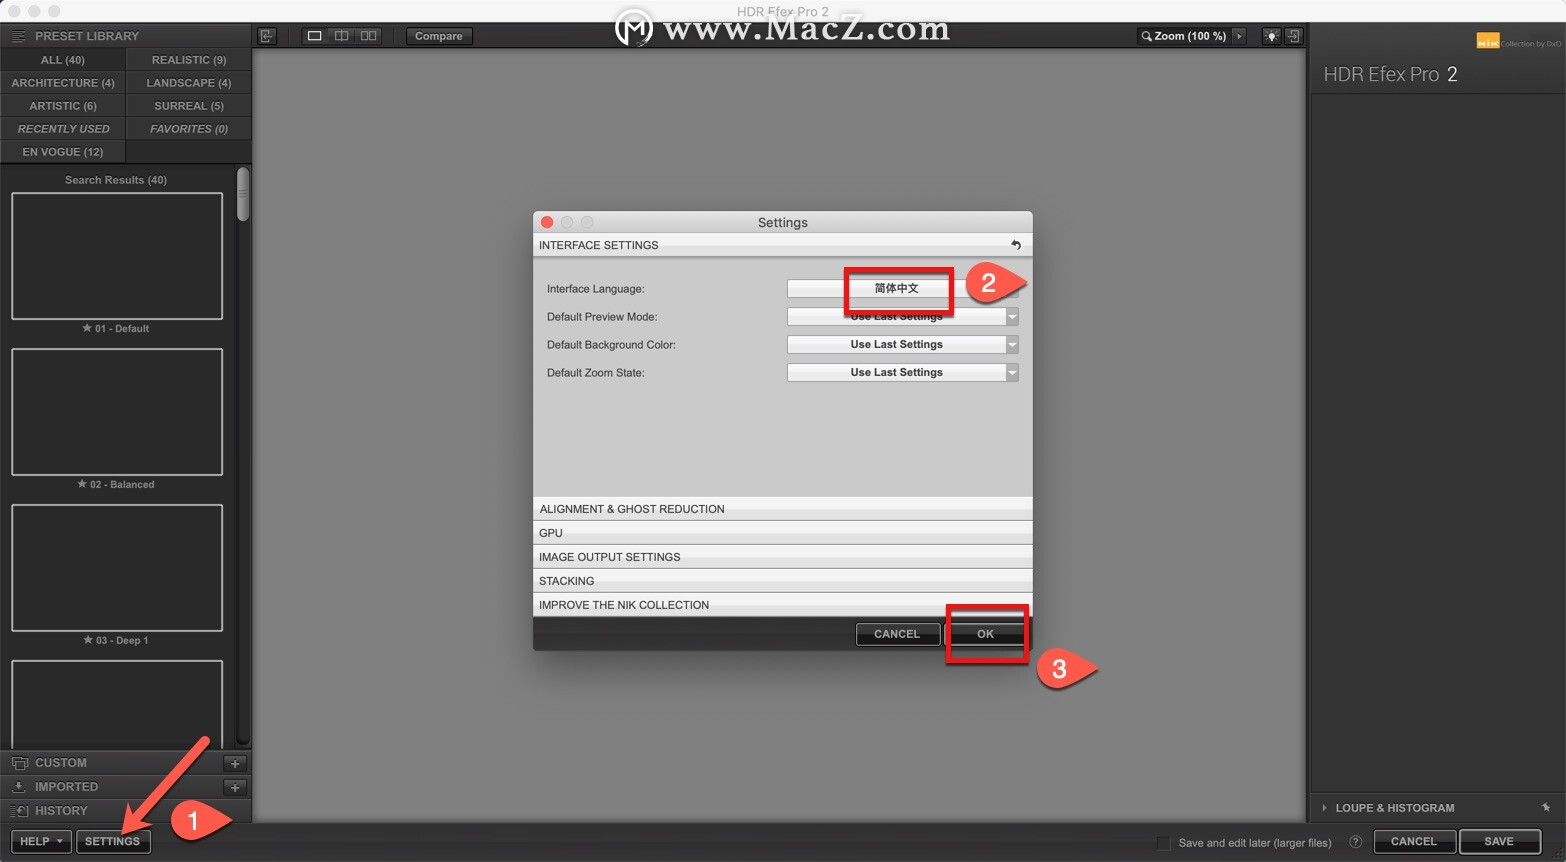
Task: Expand ALIGNMENT & GHOST REDUCTION section
Action: [x=782, y=509]
